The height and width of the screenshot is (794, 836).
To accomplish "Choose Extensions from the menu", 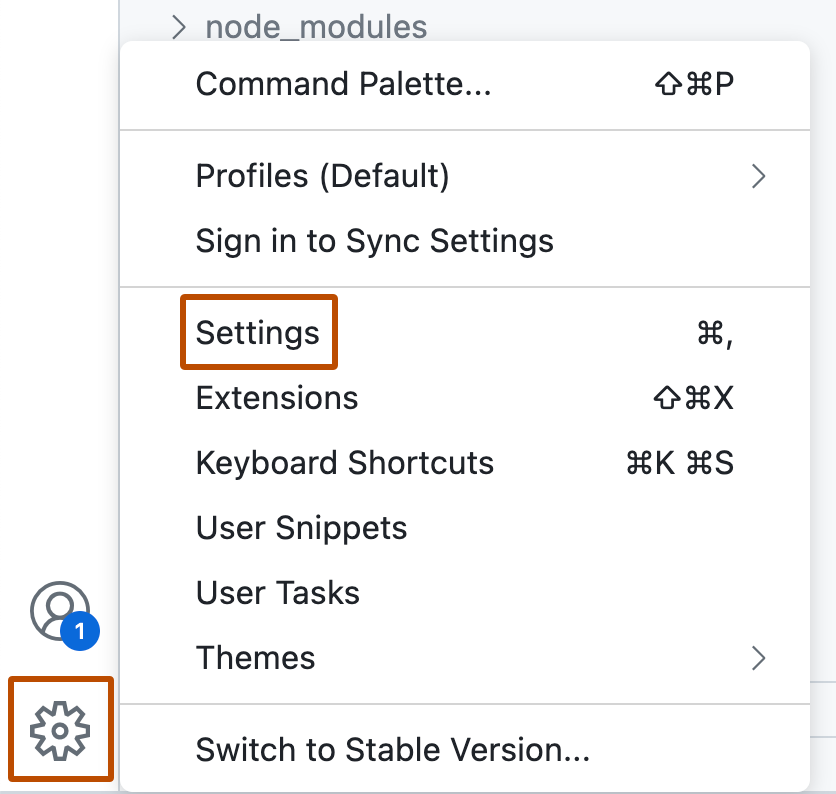I will tap(277, 397).
